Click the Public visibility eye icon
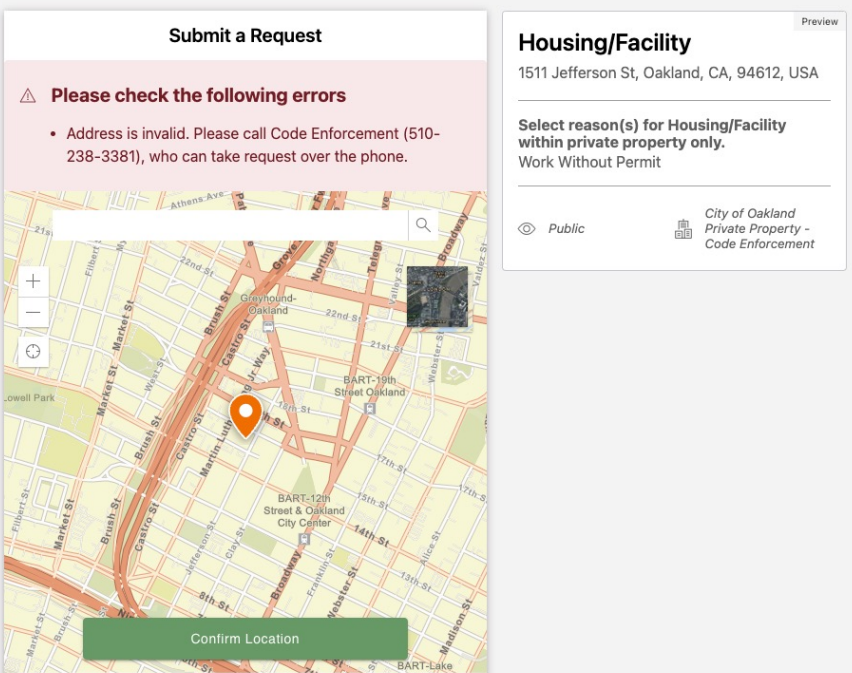This screenshot has width=852, height=673. tap(527, 229)
